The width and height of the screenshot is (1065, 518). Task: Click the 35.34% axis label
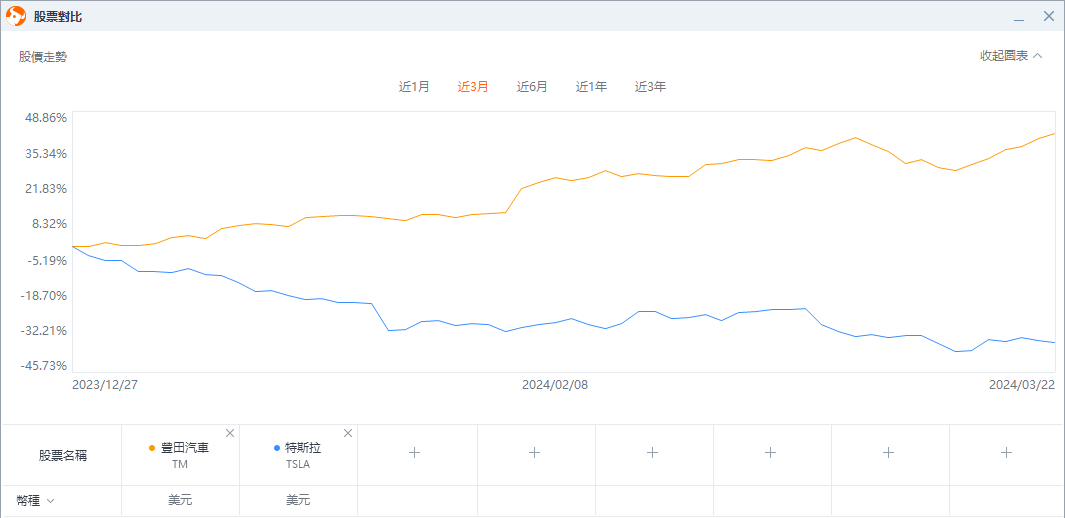44,153
